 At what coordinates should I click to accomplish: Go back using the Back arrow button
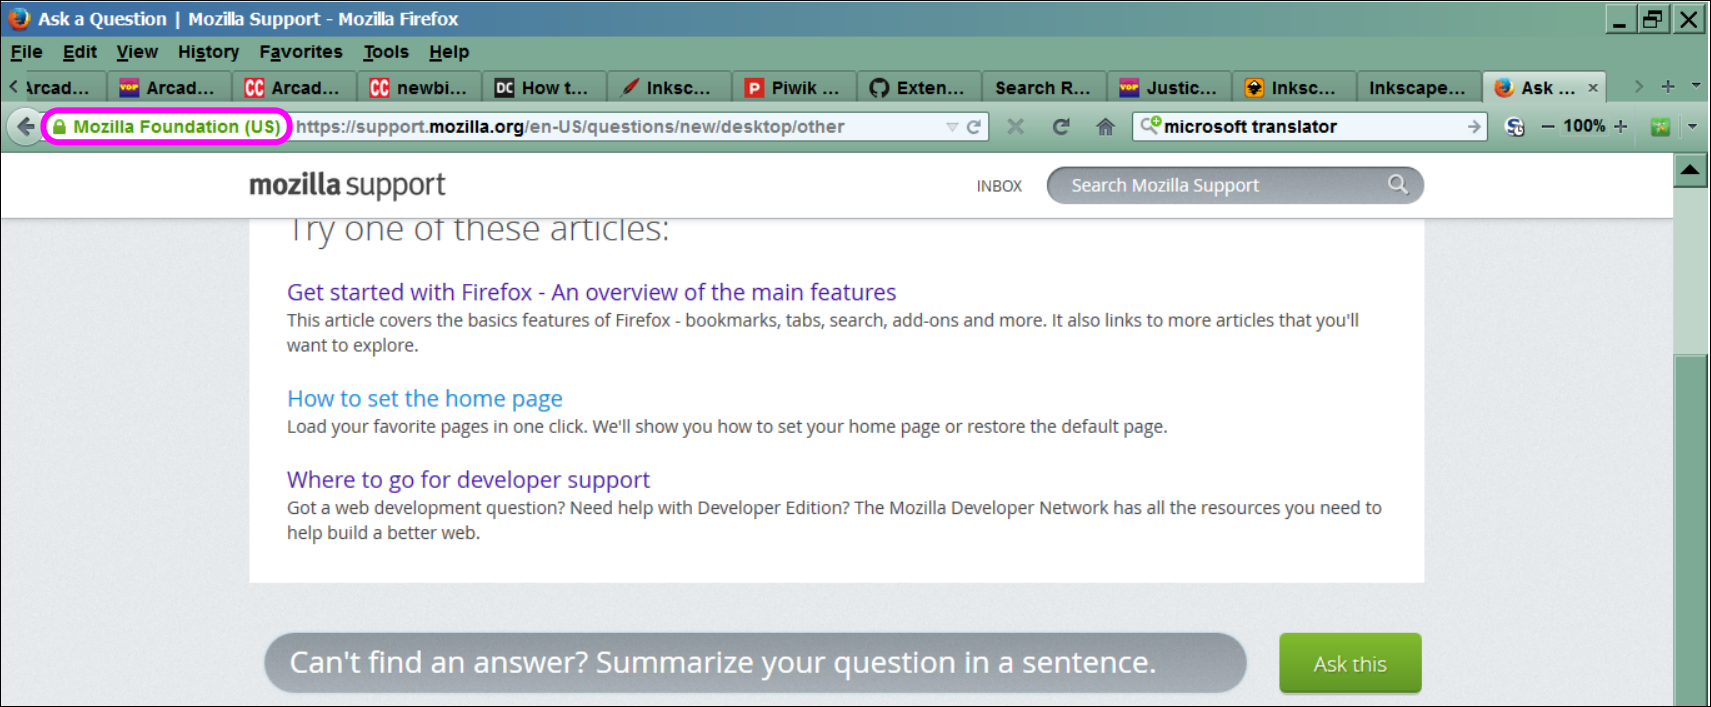(x=25, y=127)
